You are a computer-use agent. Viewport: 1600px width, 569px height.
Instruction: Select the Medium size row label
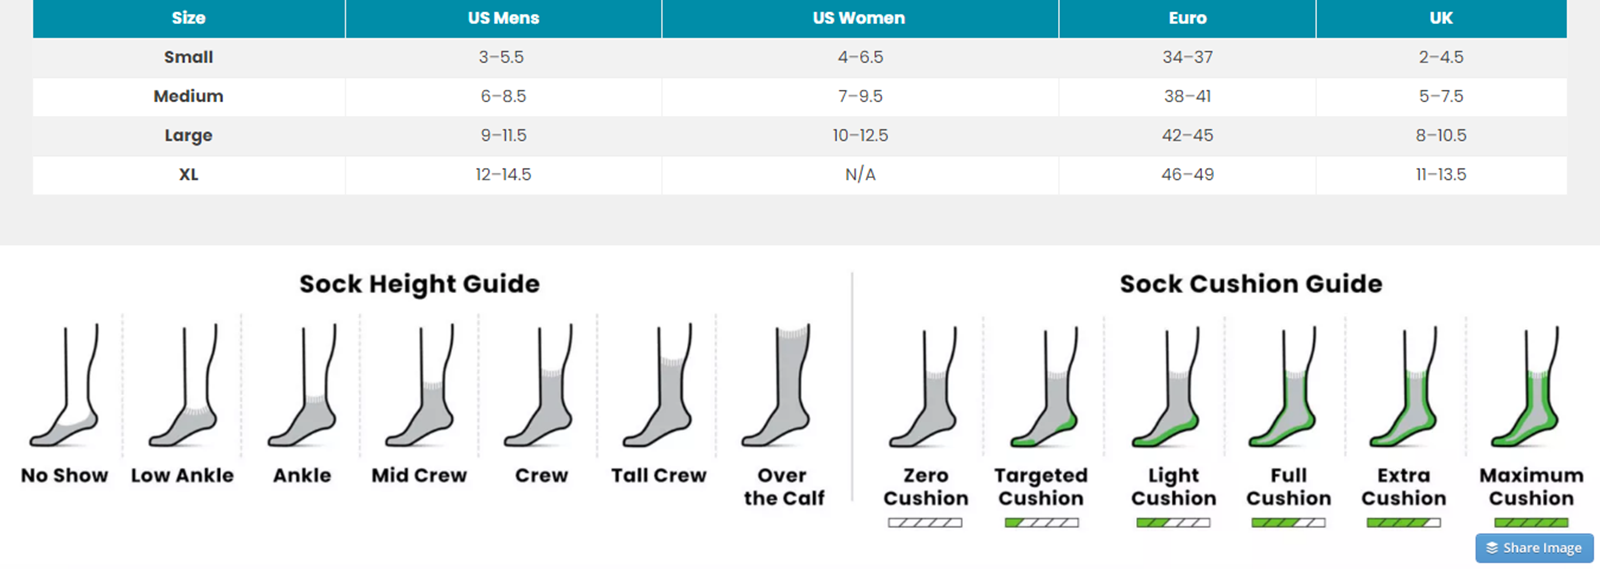188,96
